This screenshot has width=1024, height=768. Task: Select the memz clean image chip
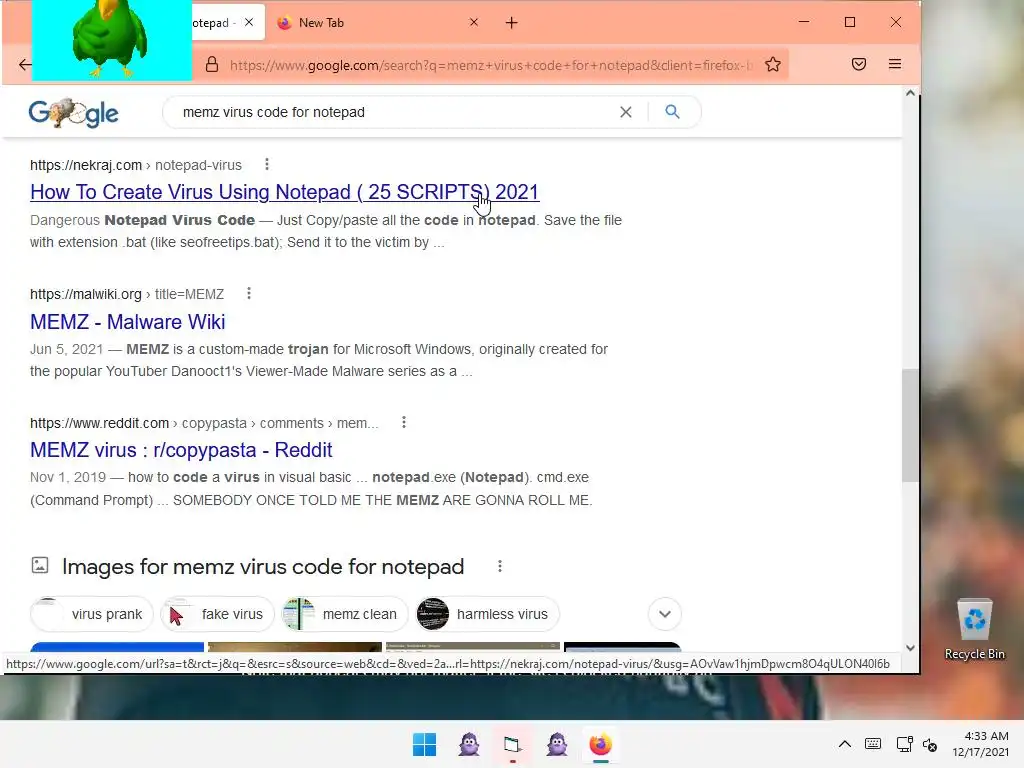(345, 614)
